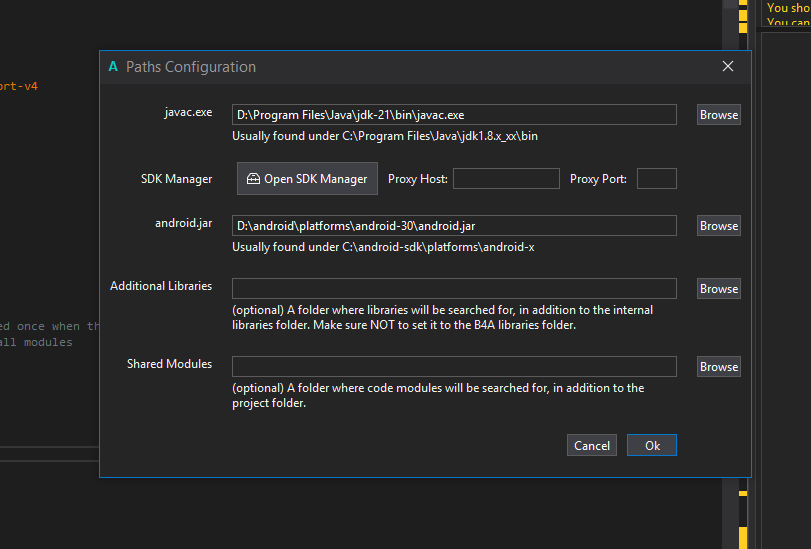Focus the Proxy Port field
This screenshot has height=549, width=811.
click(x=656, y=179)
